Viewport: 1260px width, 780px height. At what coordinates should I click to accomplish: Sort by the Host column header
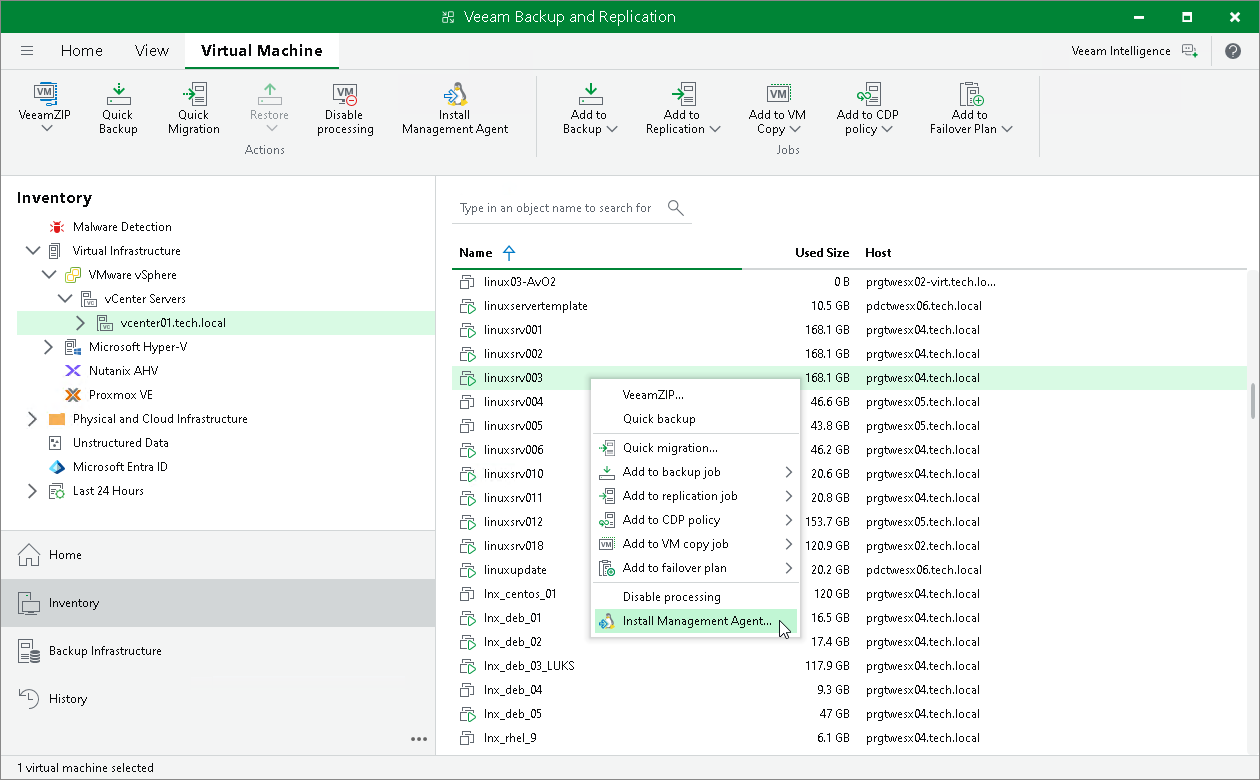[x=878, y=253]
